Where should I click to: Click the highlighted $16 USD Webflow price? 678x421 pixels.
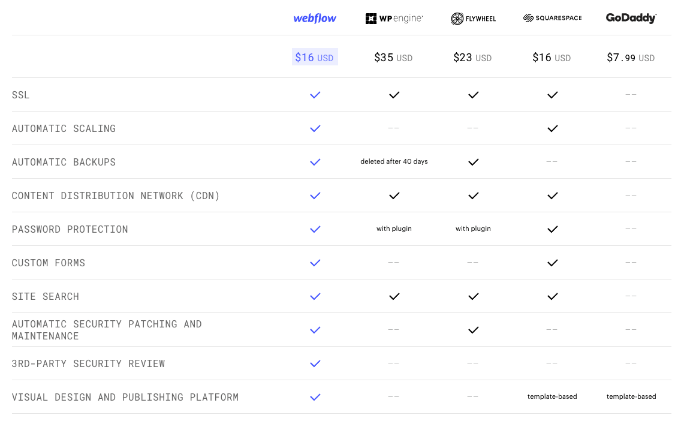coord(315,57)
